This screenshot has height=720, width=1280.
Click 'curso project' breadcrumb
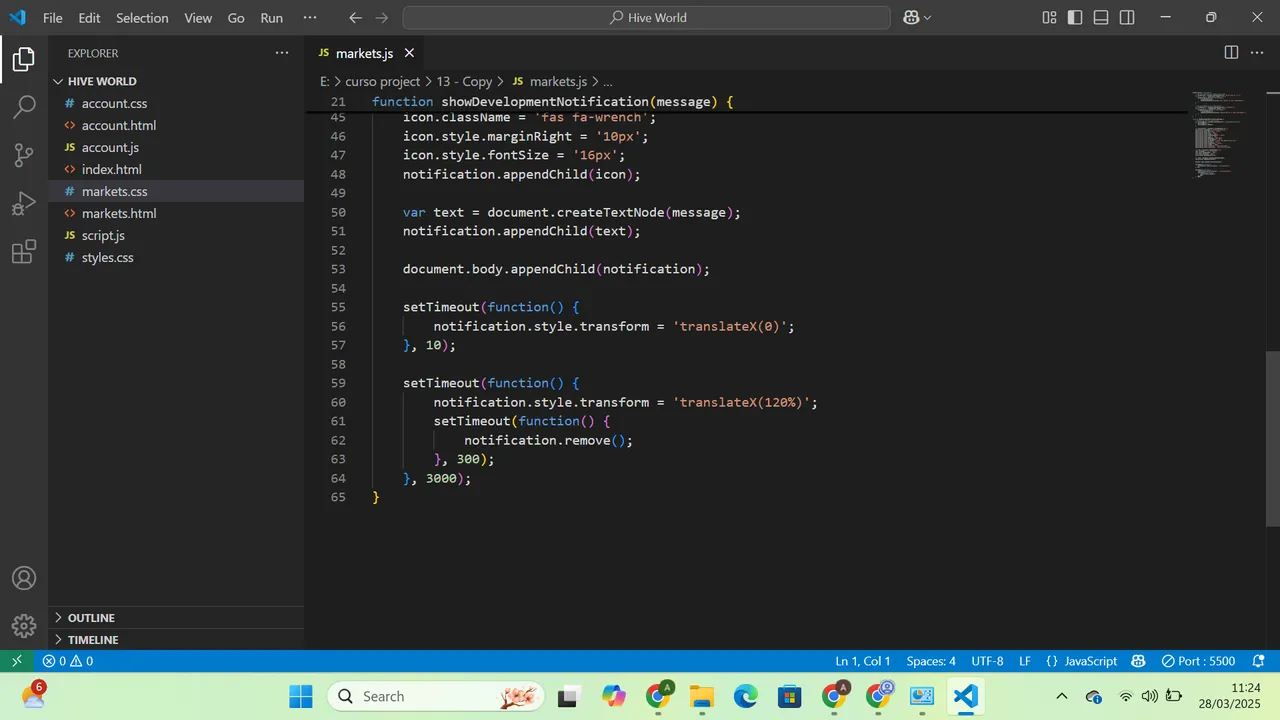[x=383, y=81]
